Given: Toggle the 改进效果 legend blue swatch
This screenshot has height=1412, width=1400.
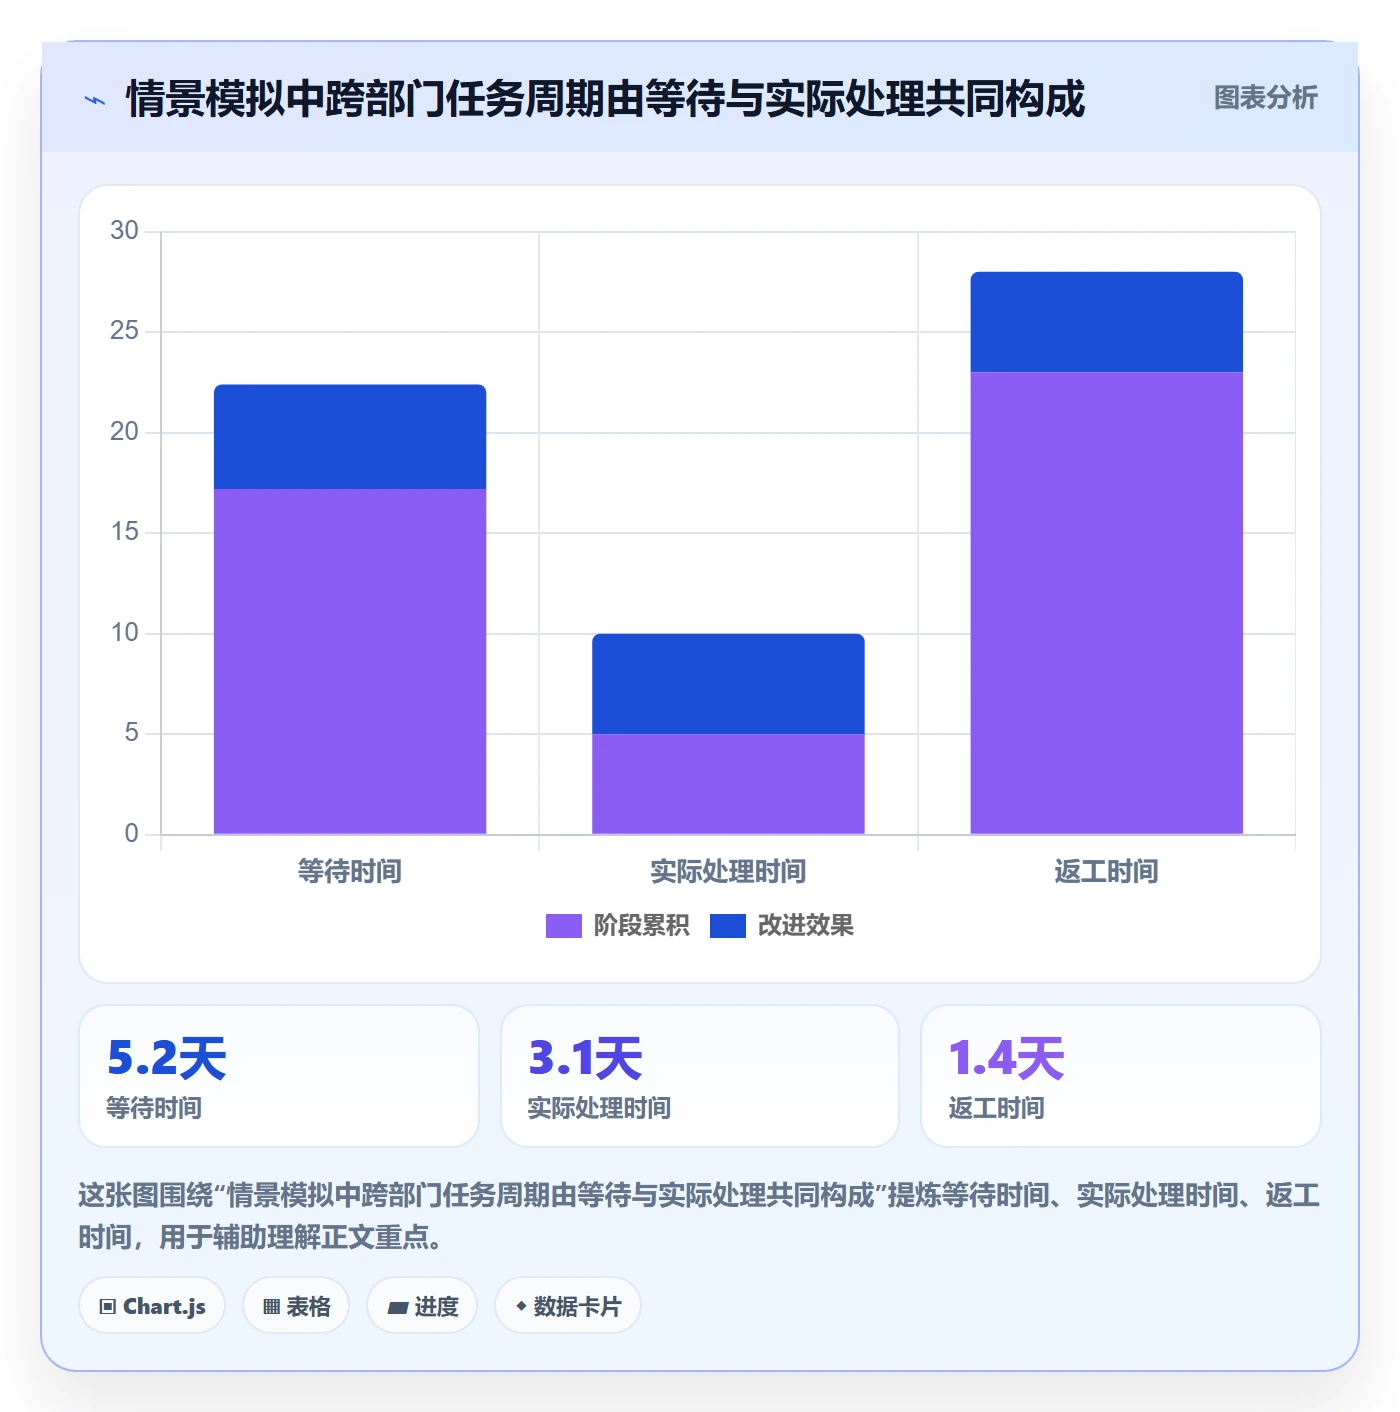Looking at the screenshot, I should point(728,926).
